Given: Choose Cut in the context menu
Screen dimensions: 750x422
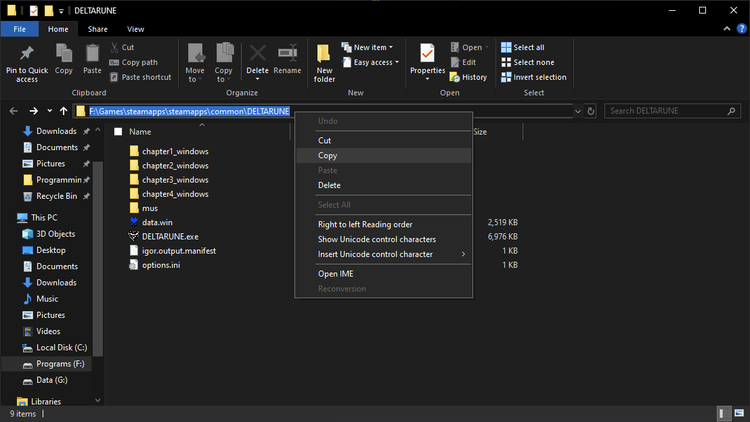Looking at the screenshot, I should point(384,141).
